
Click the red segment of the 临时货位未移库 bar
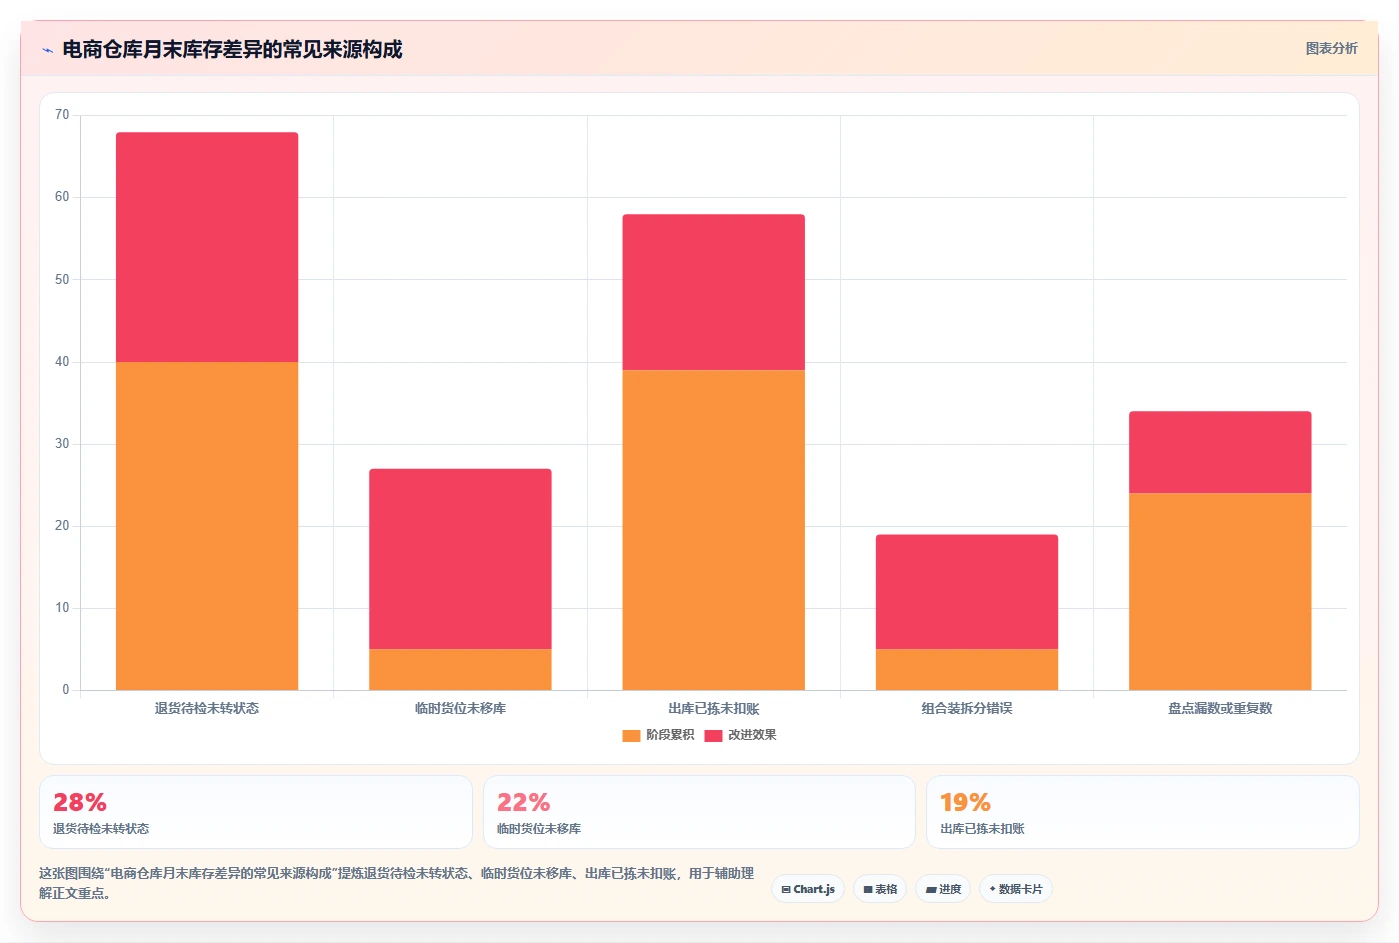[x=460, y=559]
